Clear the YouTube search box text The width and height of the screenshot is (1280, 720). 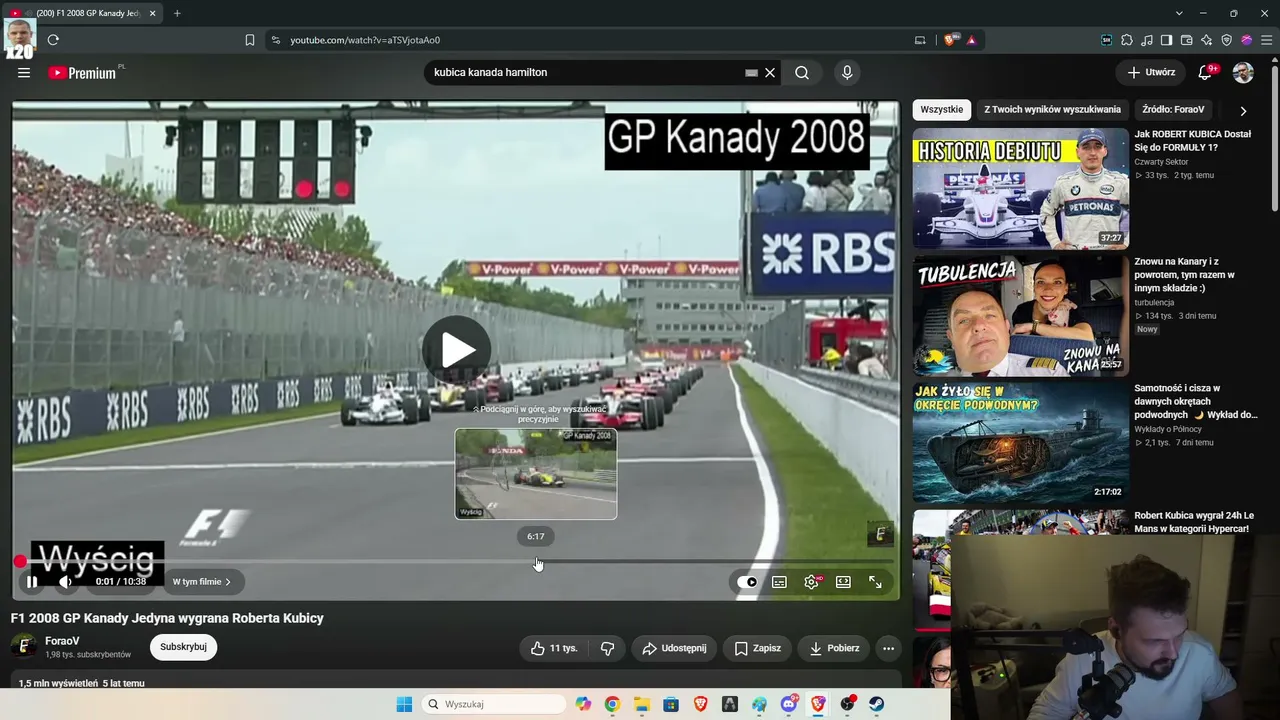click(x=770, y=73)
